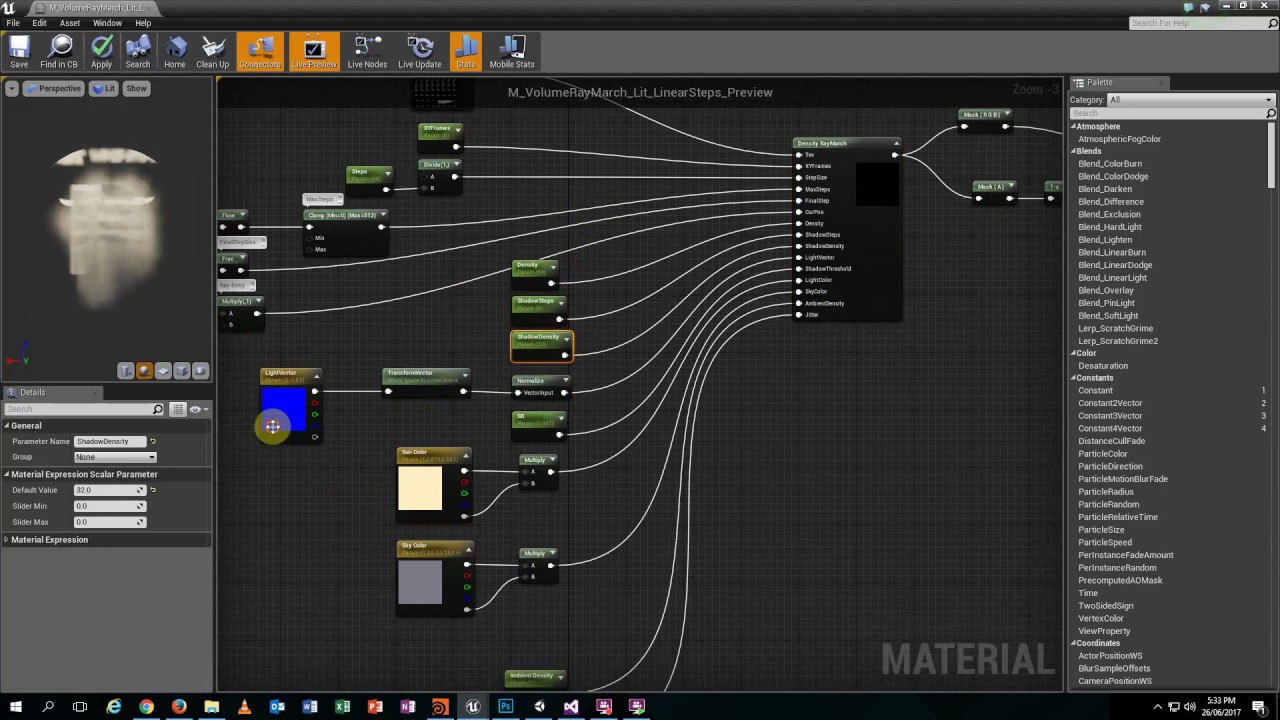The image size is (1280, 720).
Task: Select the Constant3Vector palette entry
Action: pyautogui.click(x=1110, y=416)
